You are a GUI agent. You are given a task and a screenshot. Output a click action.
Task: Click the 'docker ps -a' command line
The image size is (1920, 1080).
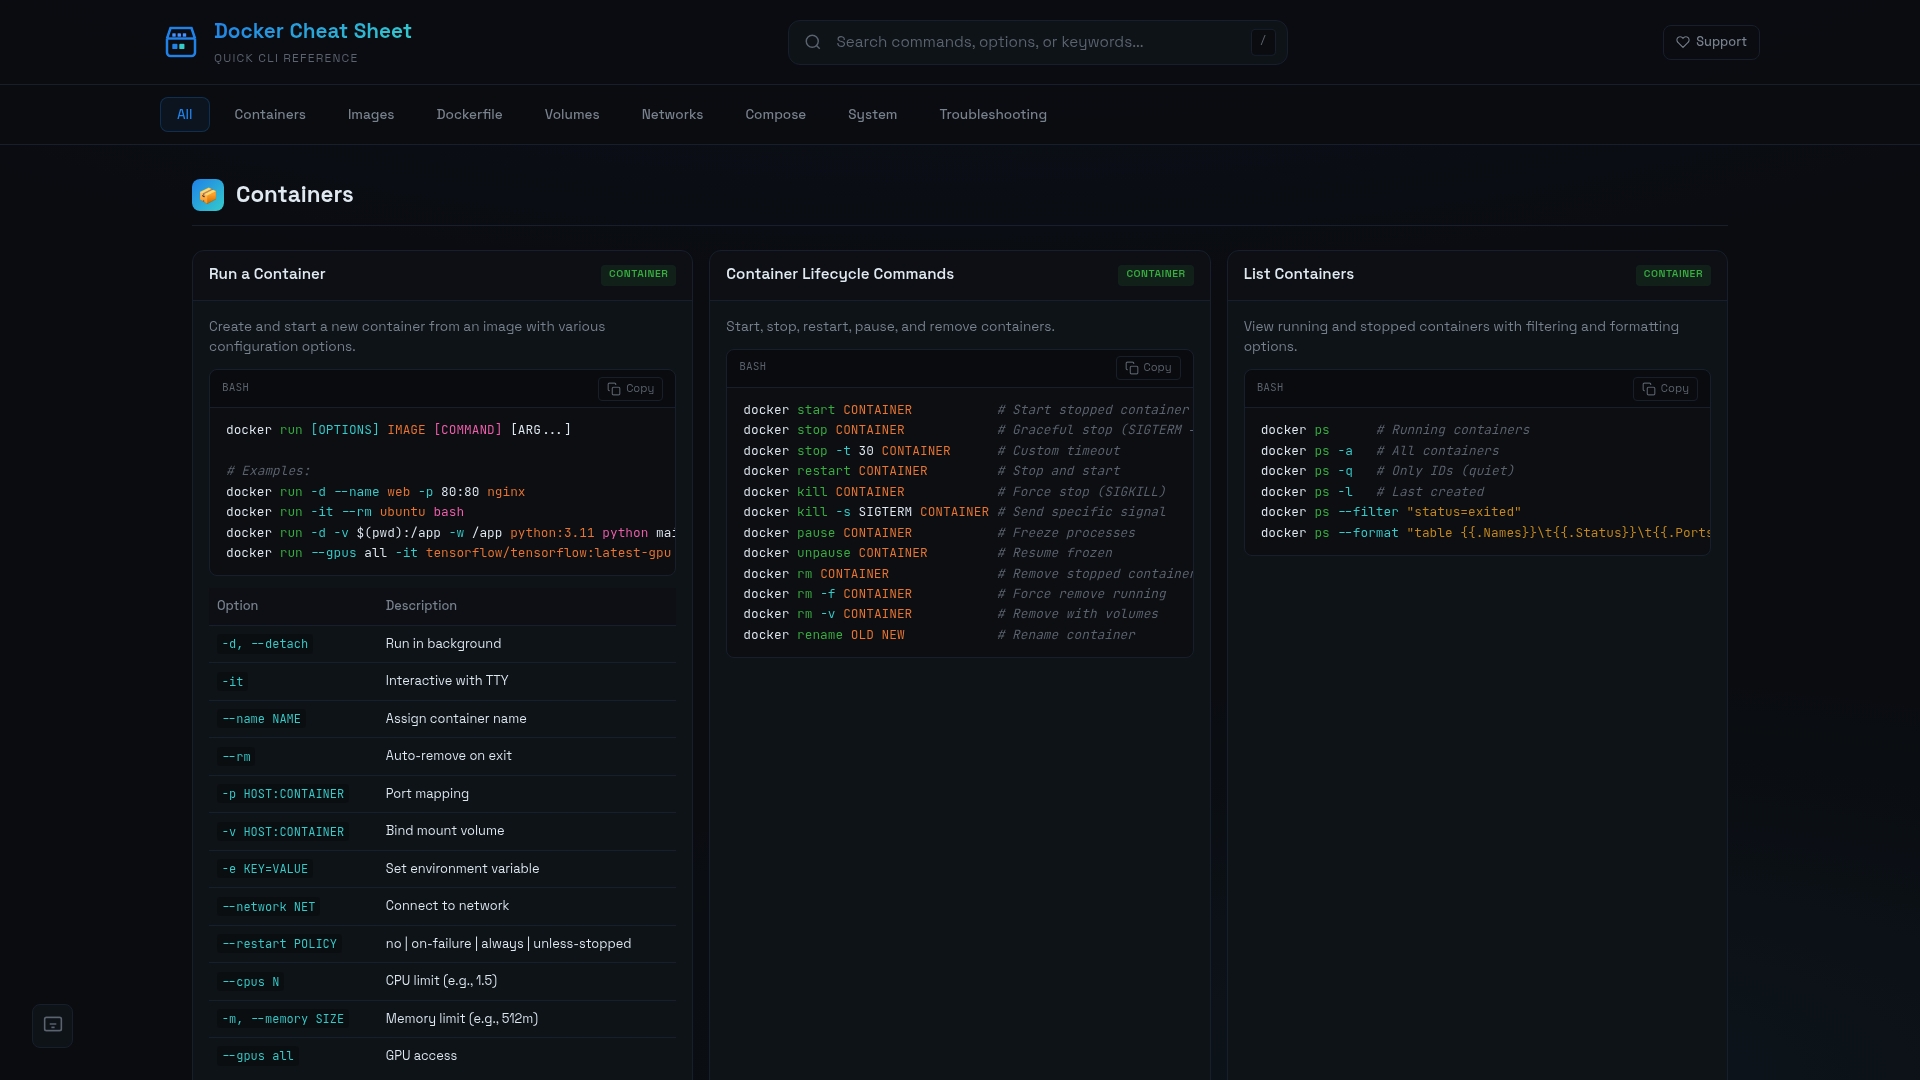(1306, 451)
